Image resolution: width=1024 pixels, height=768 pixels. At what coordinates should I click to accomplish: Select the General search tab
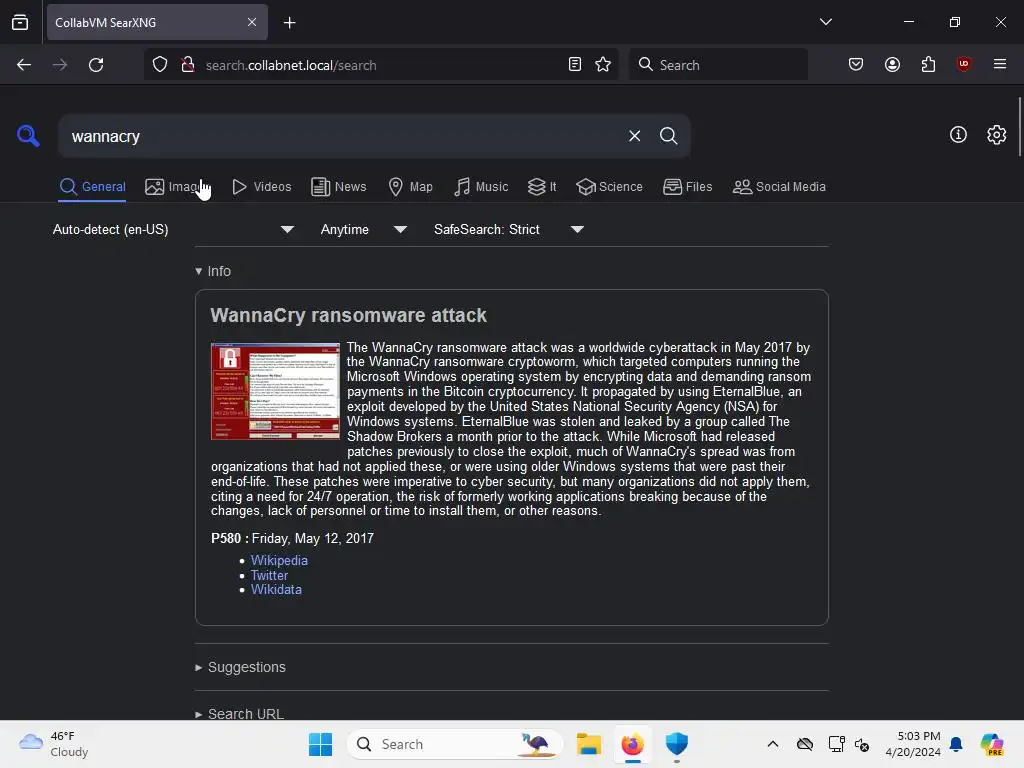coord(92,187)
